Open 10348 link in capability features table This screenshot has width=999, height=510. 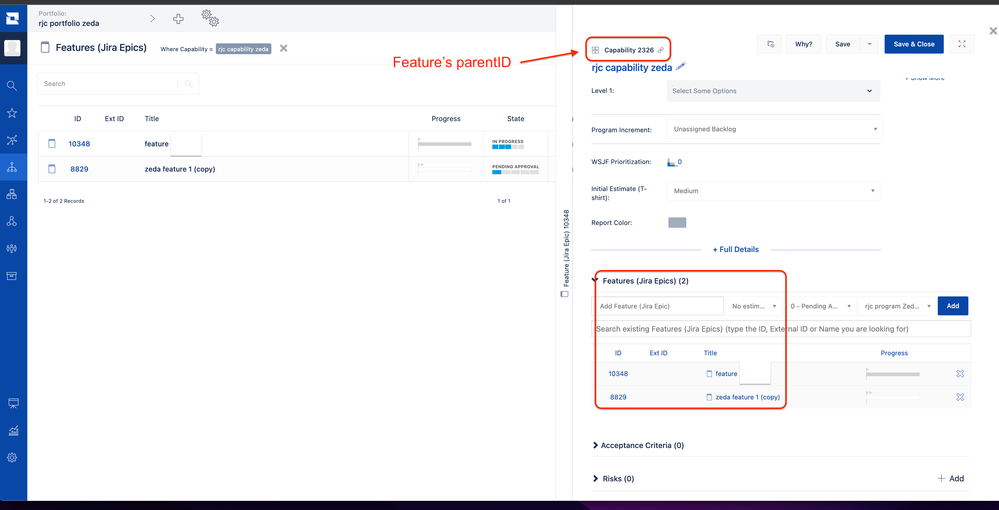(618, 374)
